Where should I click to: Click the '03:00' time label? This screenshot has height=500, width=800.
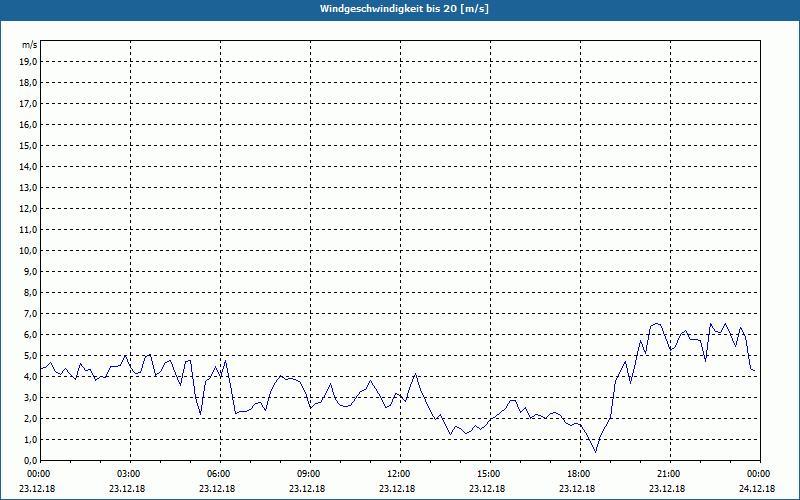coord(128,474)
